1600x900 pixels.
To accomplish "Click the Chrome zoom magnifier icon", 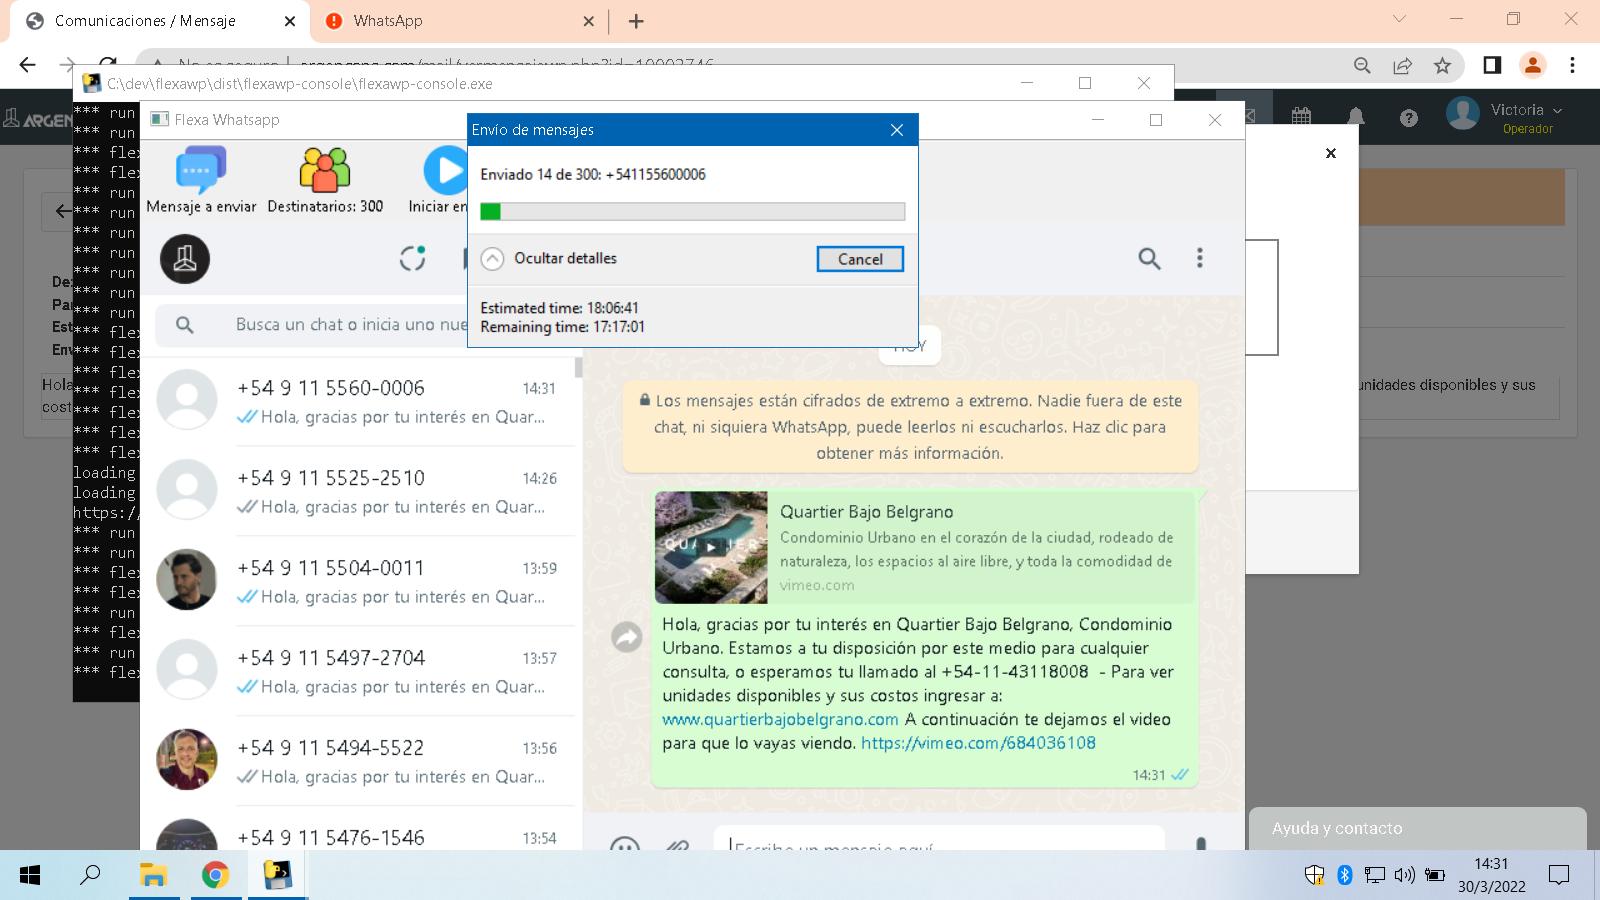I will point(1362,65).
